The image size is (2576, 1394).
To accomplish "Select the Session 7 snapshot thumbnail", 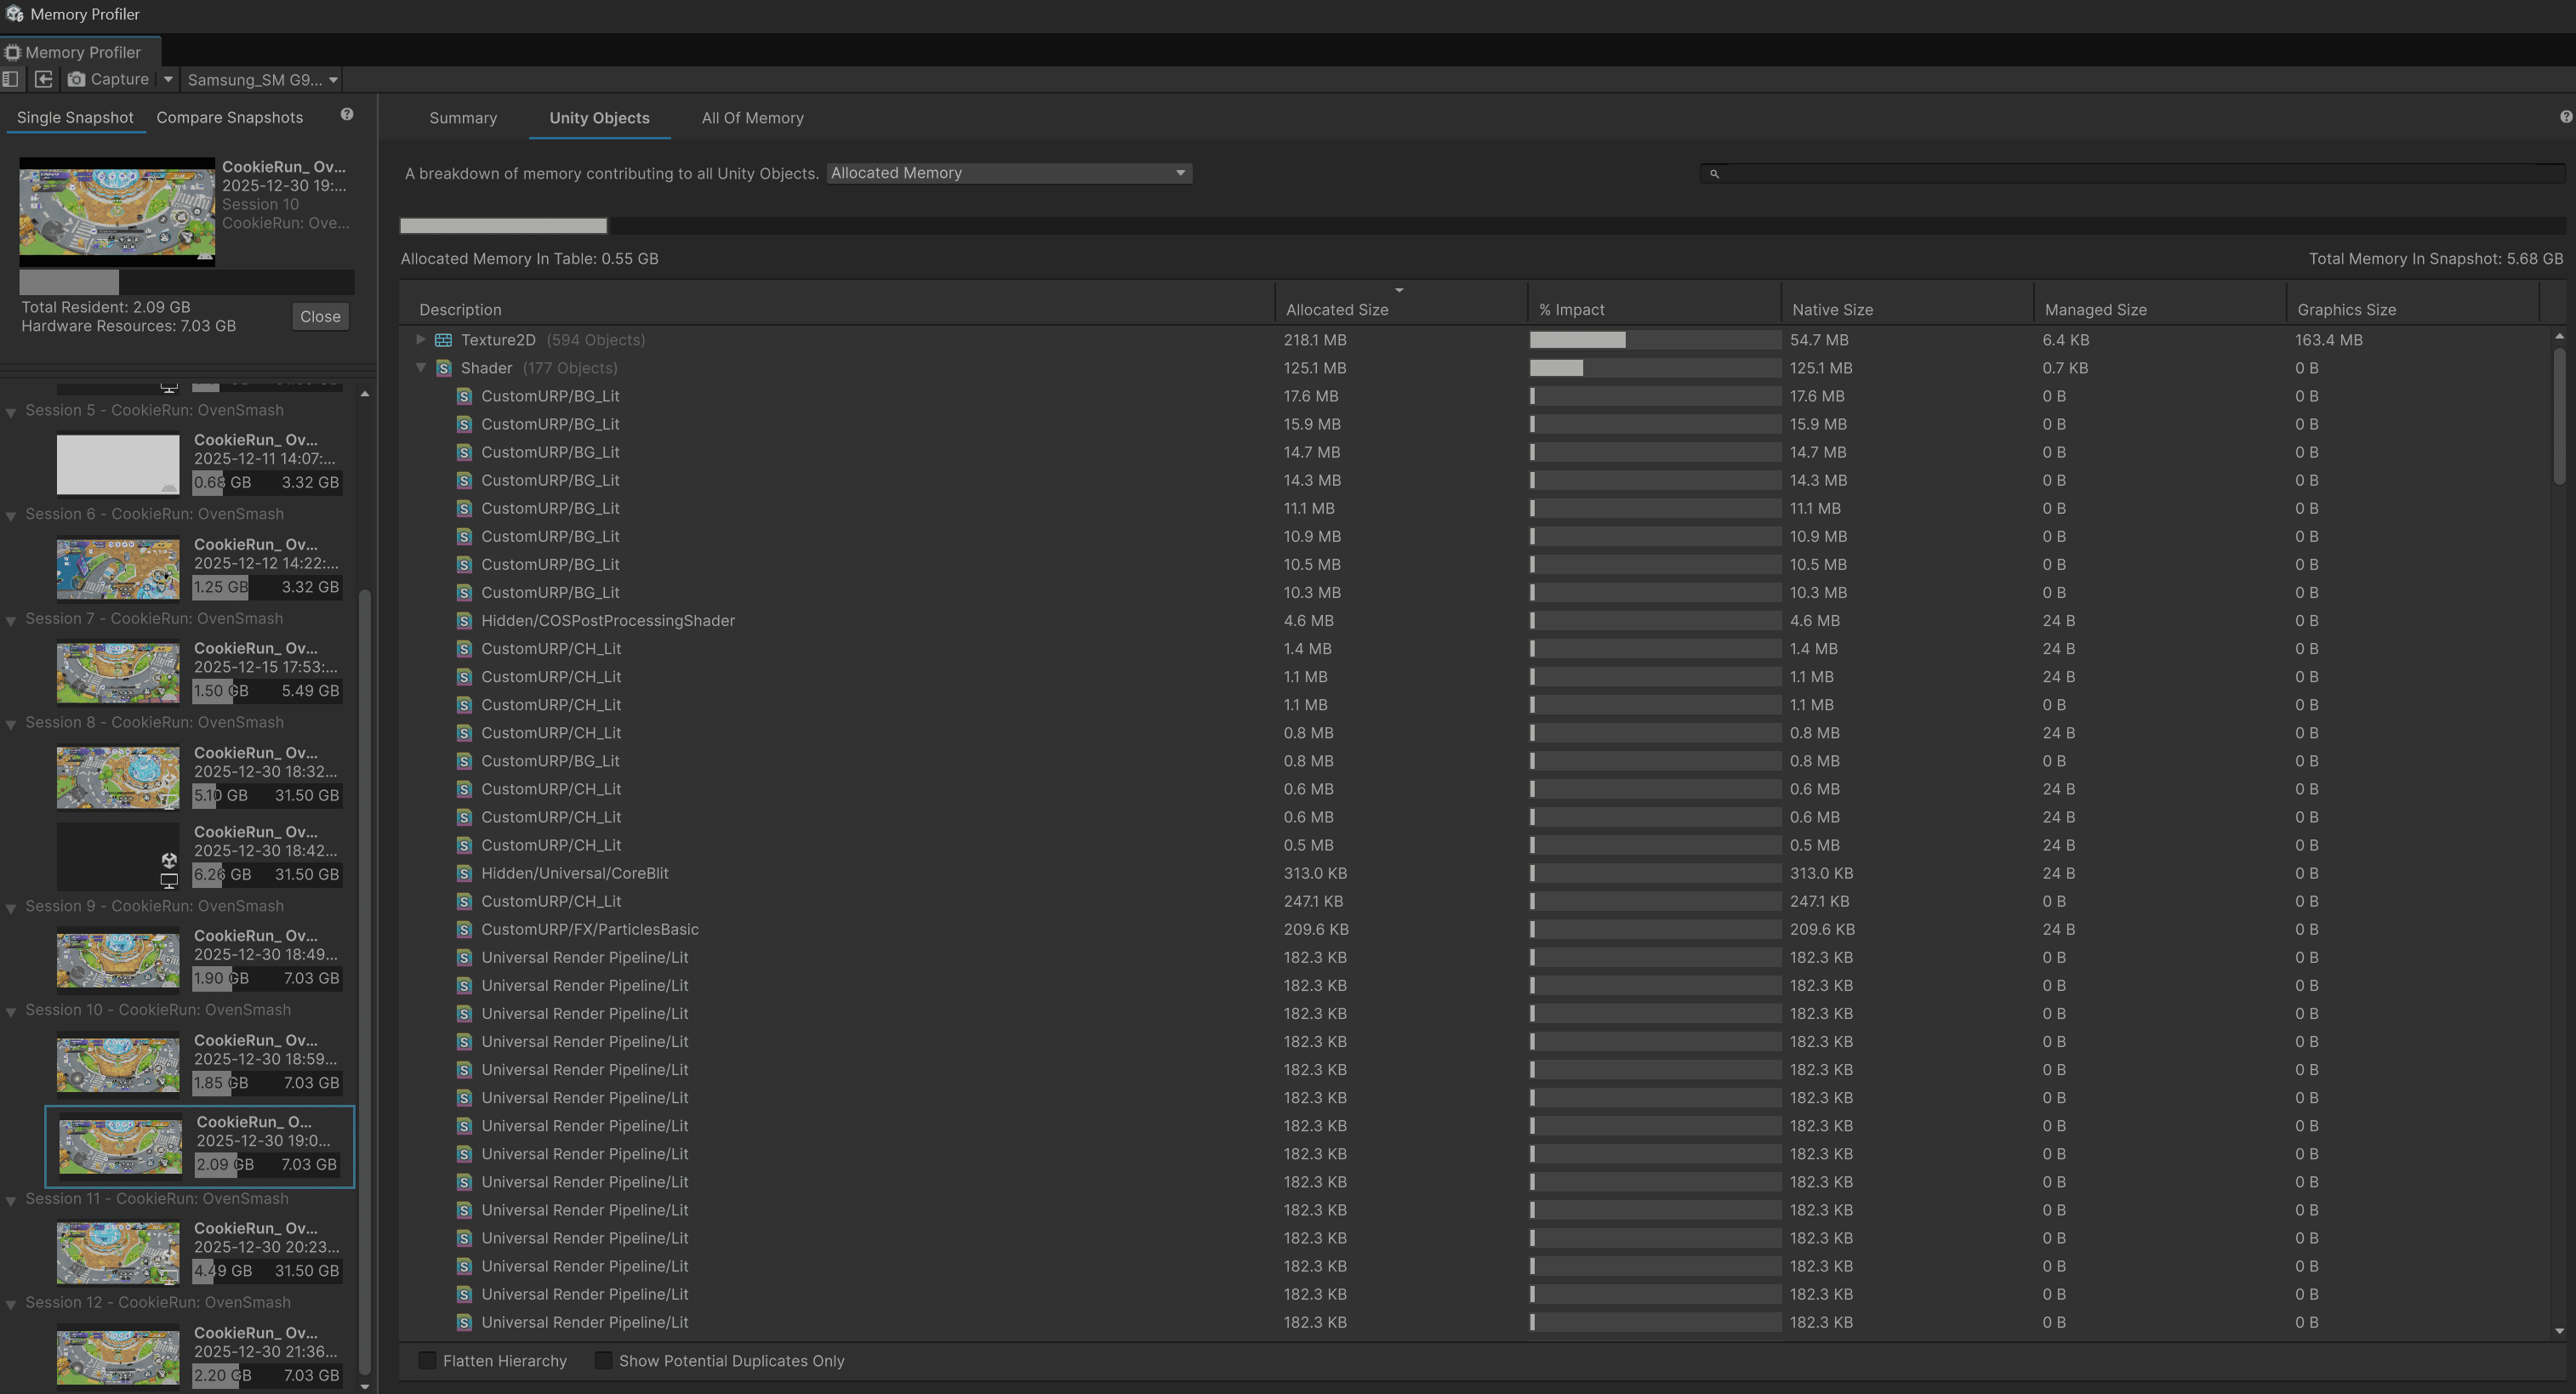I will click(118, 672).
